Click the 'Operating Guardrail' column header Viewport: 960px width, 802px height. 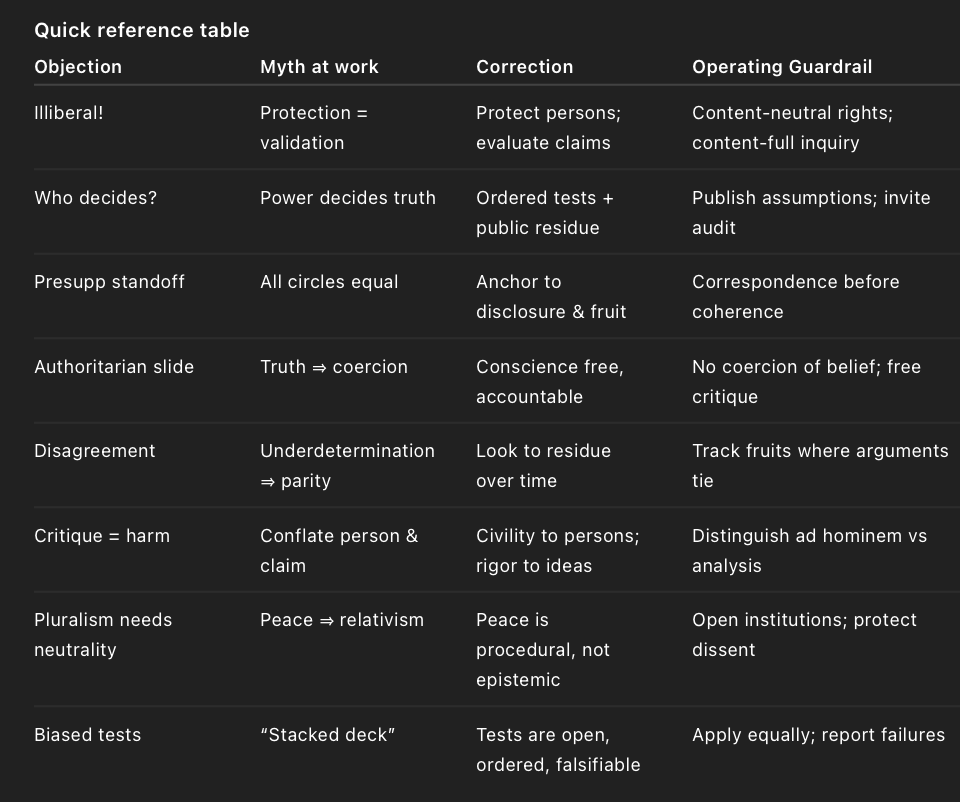click(x=782, y=67)
